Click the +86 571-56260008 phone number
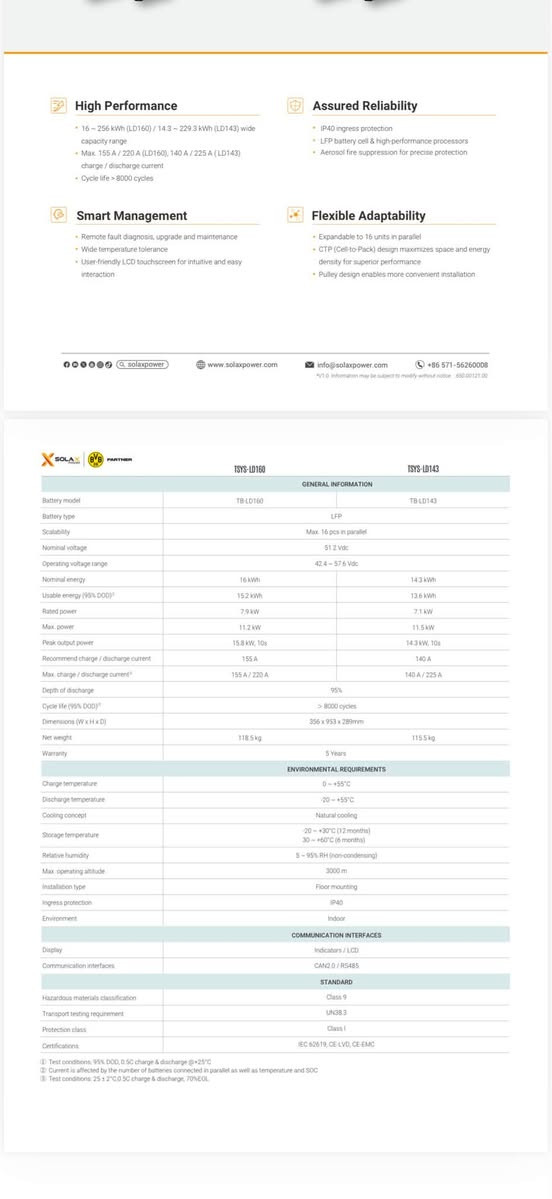This screenshot has height=1199, width=552. click(x=457, y=365)
